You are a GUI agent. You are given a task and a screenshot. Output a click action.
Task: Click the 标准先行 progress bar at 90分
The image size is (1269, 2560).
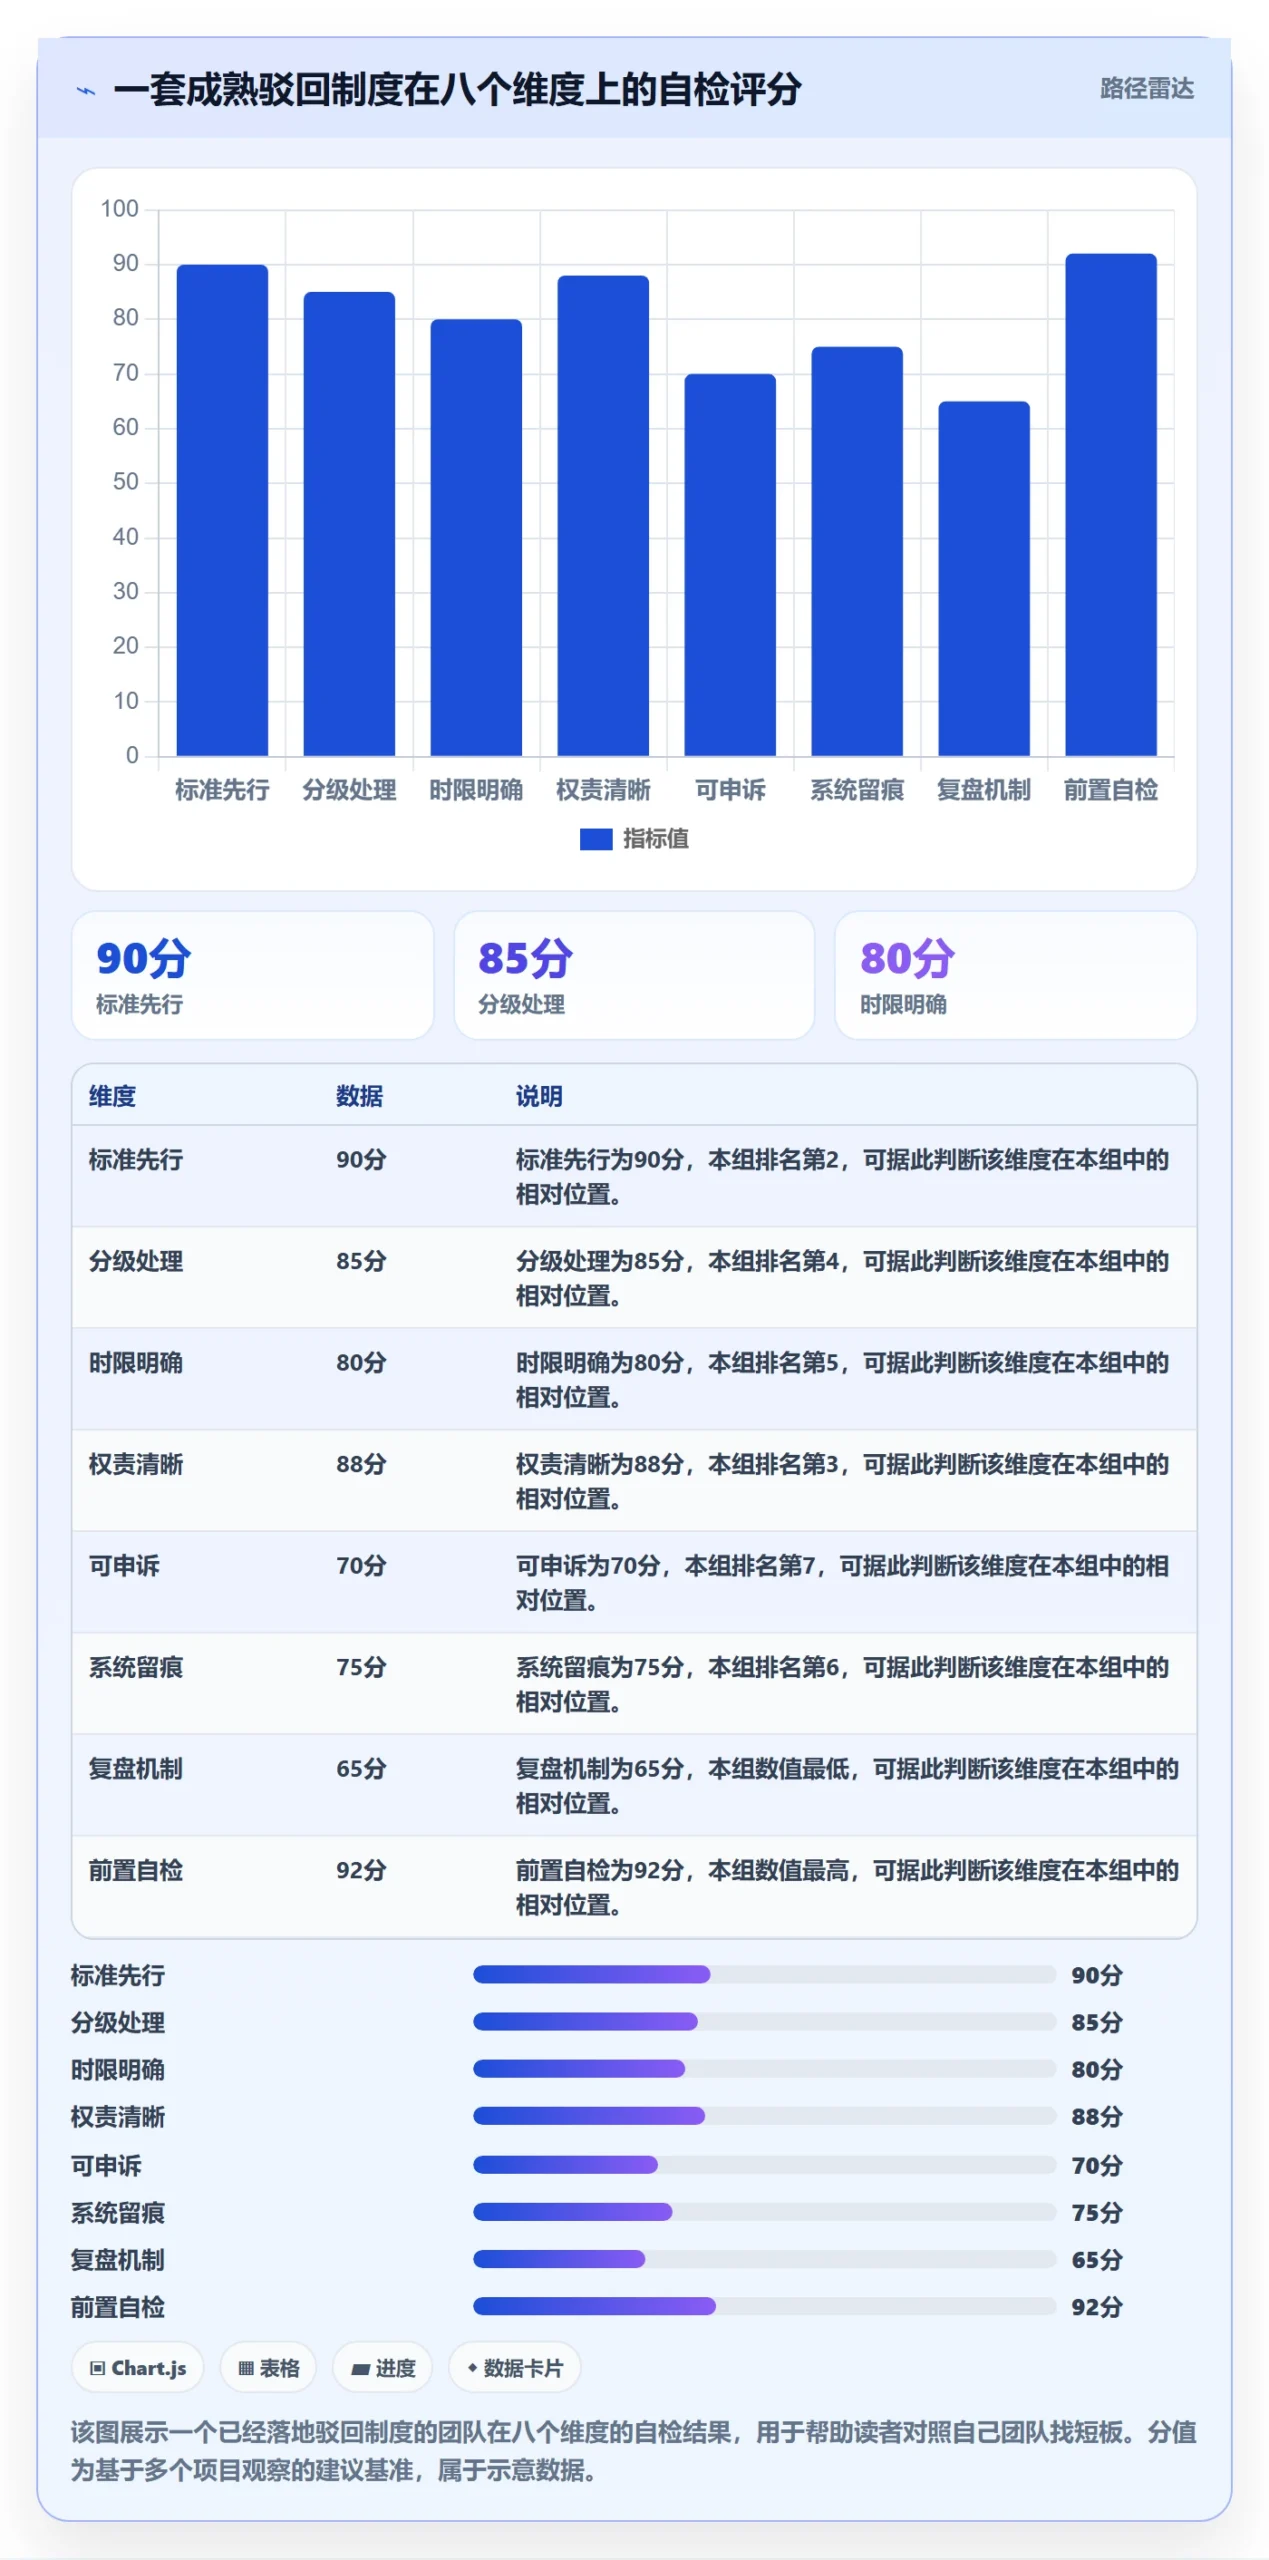[764, 1975]
